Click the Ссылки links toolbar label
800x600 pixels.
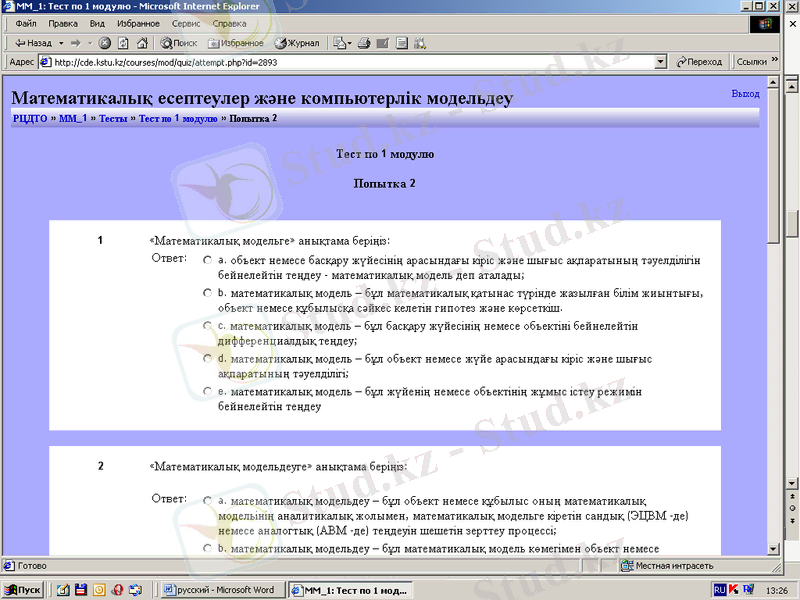(752, 62)
